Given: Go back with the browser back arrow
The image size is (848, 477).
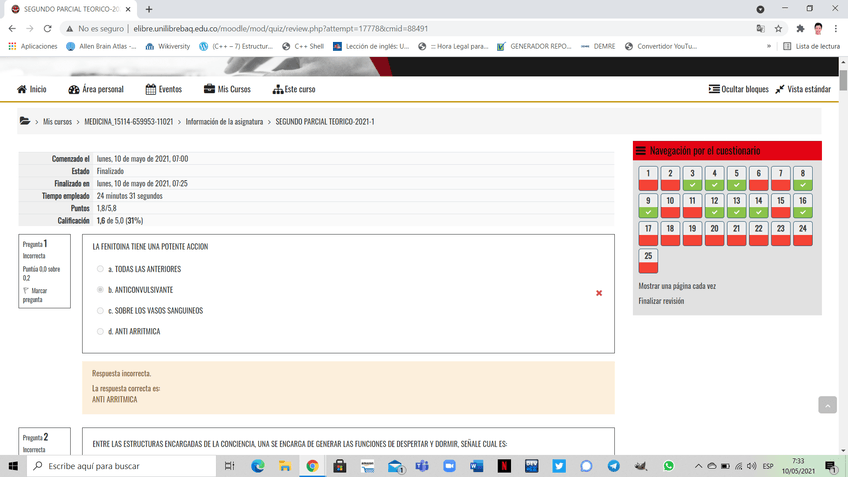Looking at the screenshot, I should (x=12, y=29).
